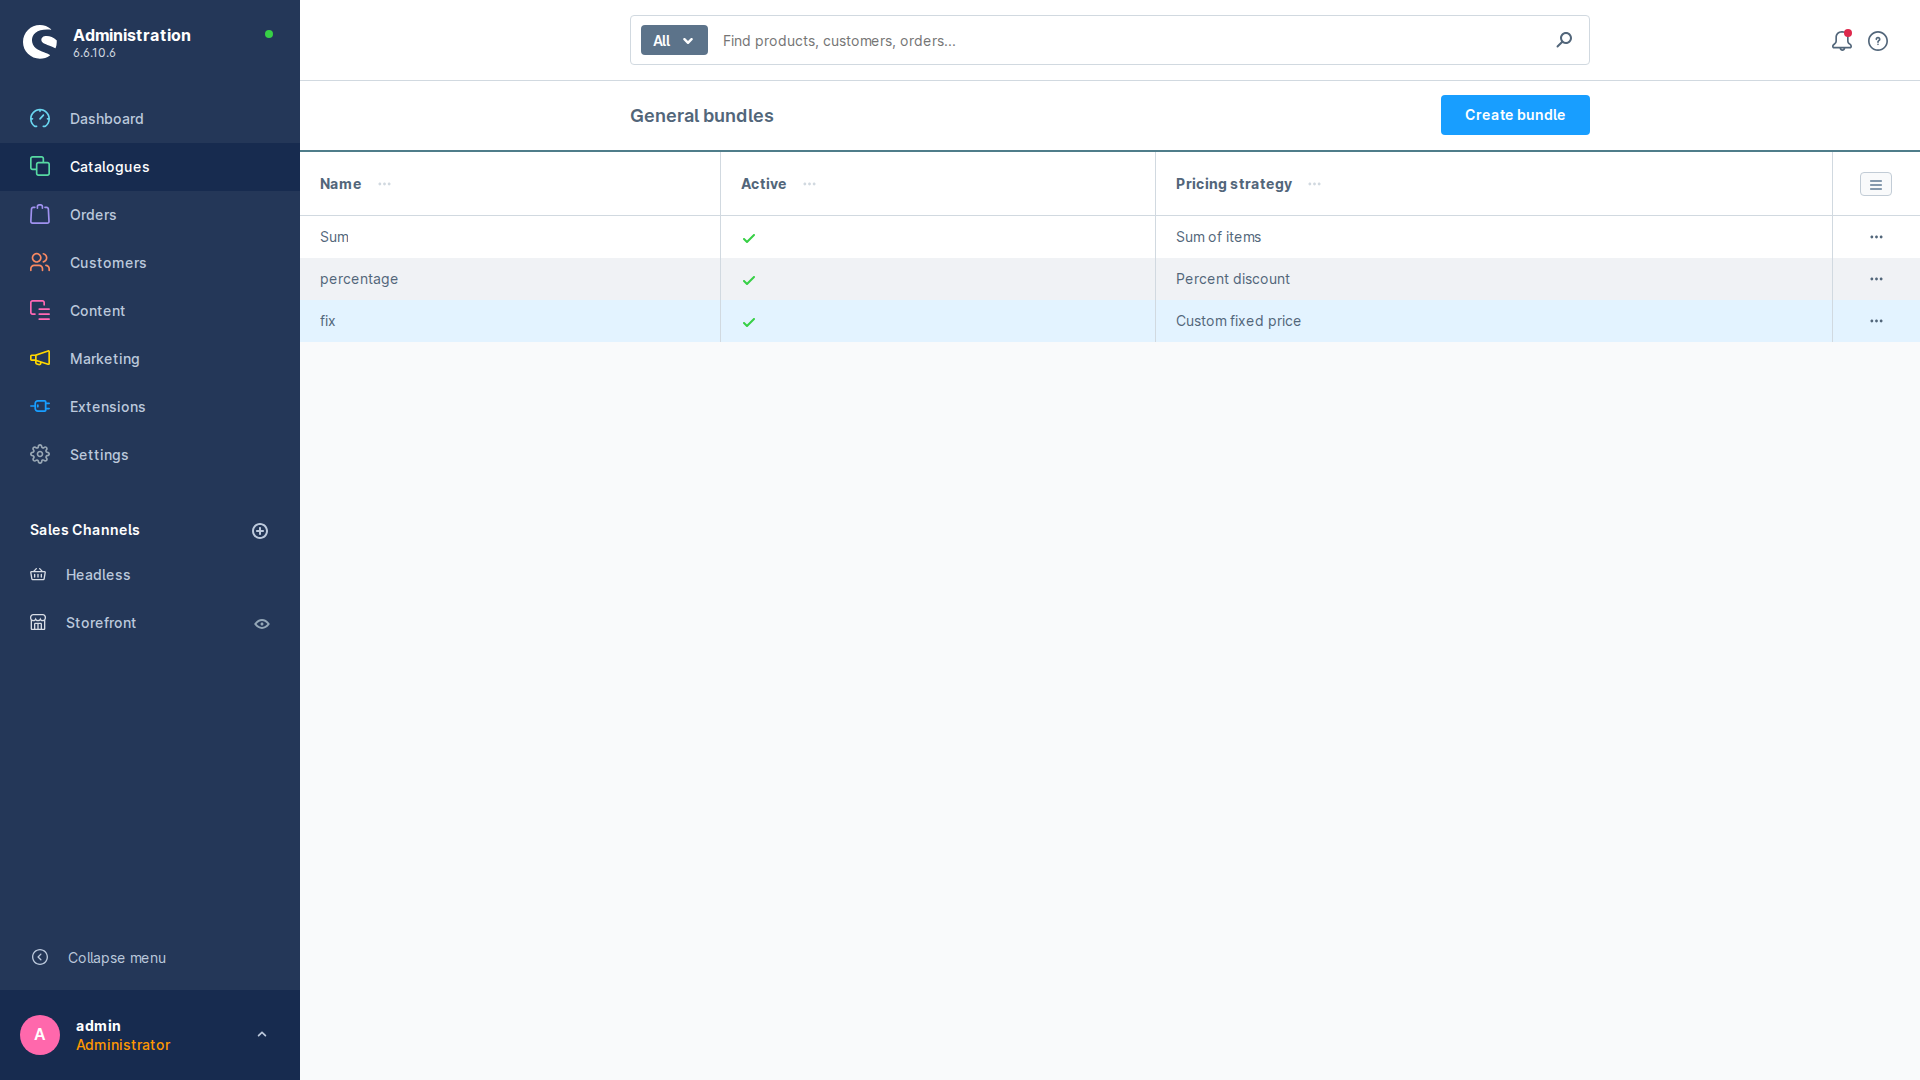
Task: Open the Settings gear menu item
Action: point(99,455)
